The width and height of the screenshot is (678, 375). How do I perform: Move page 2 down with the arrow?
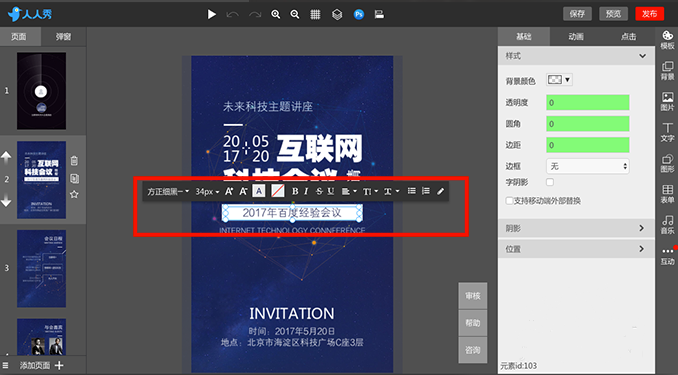point(6,201)
